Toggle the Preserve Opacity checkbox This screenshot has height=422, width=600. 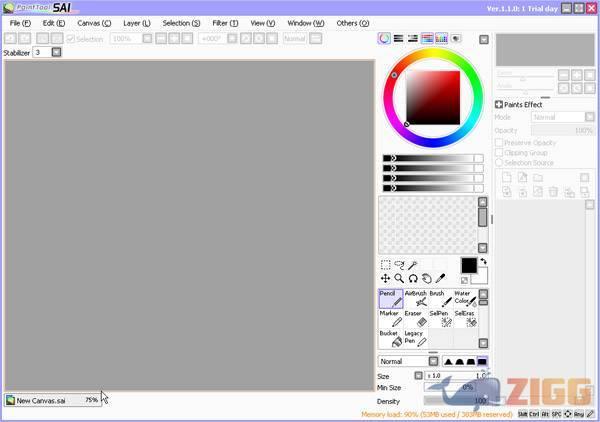pyautogui.click(x=500, y=142)
